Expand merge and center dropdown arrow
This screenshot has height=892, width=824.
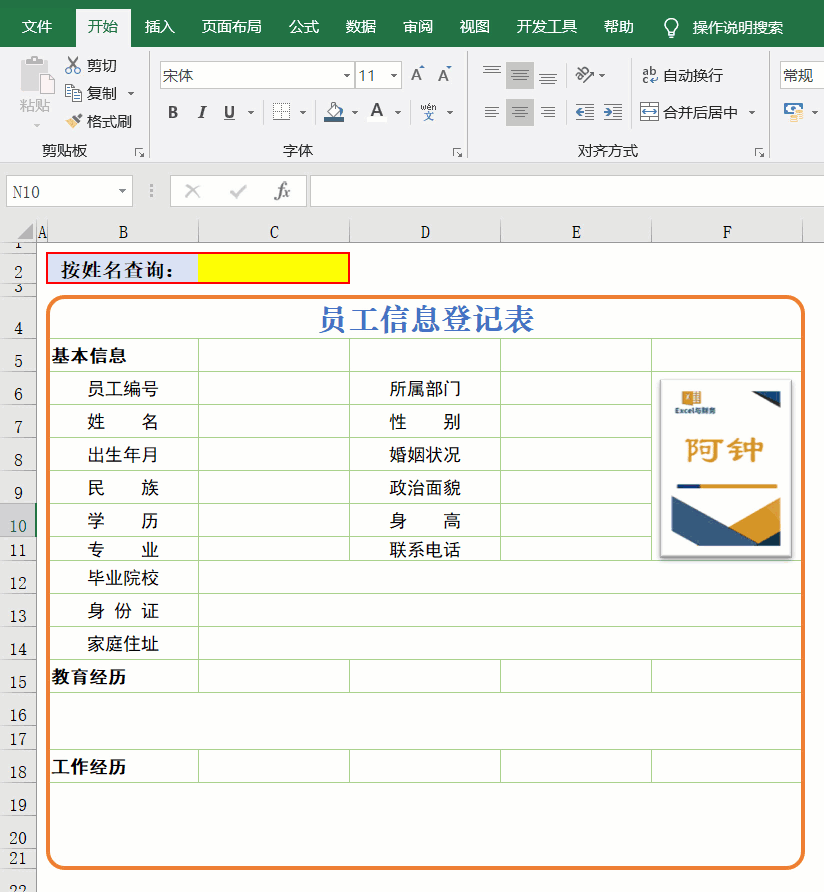point(752,113)
